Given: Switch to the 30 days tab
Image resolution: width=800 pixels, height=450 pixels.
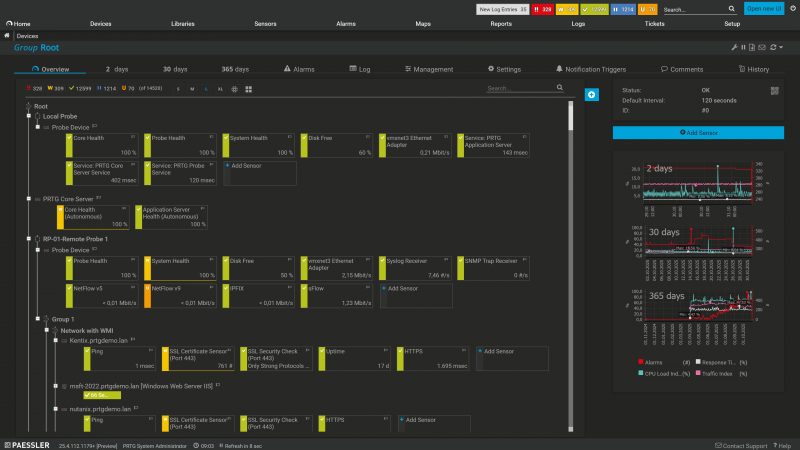Looking at the screenshot, I should 175,69.
